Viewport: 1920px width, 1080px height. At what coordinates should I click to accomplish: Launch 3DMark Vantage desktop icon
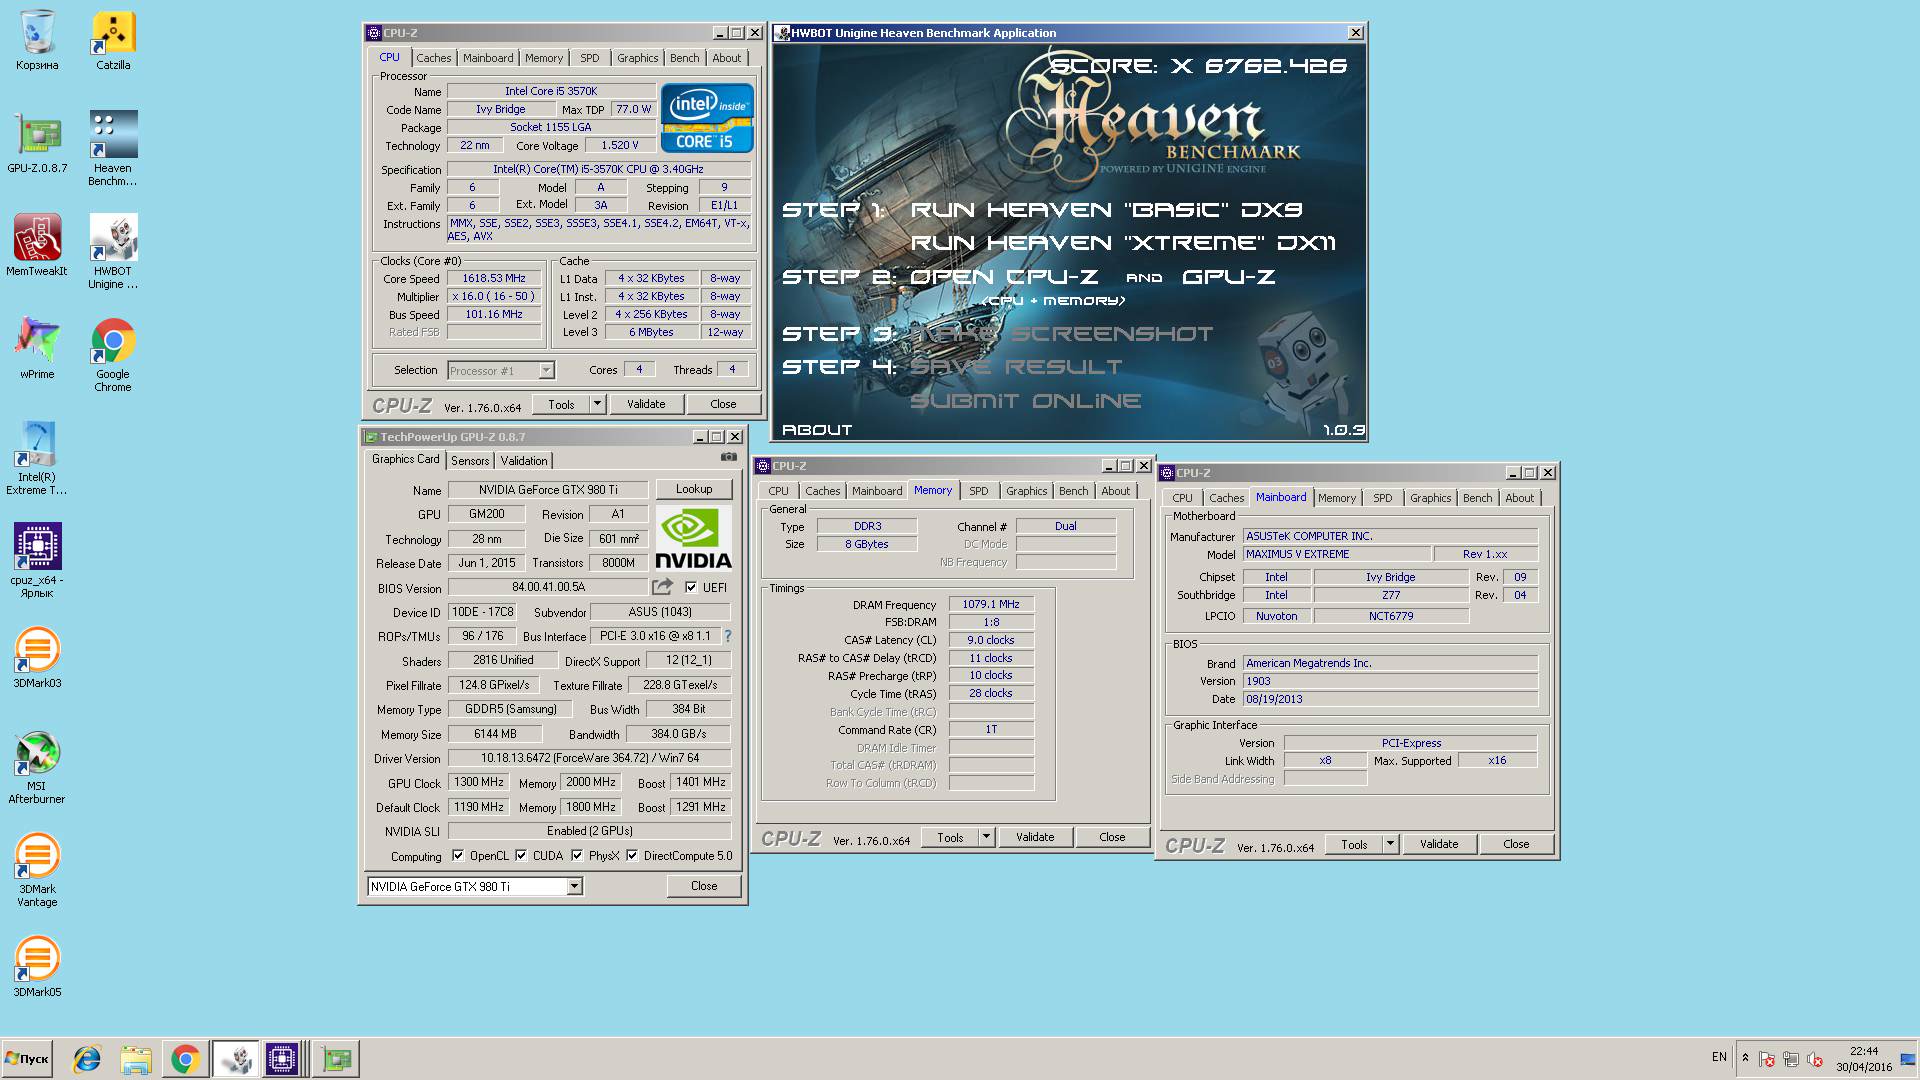(37, 870)
